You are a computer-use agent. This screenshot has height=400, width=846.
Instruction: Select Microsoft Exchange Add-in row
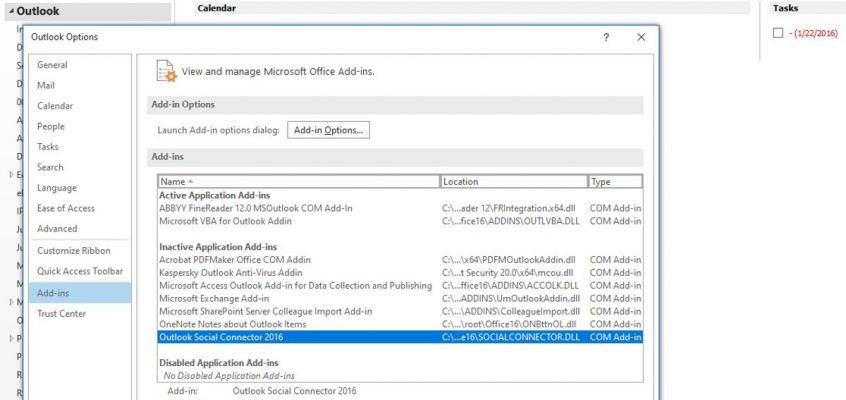400,299
